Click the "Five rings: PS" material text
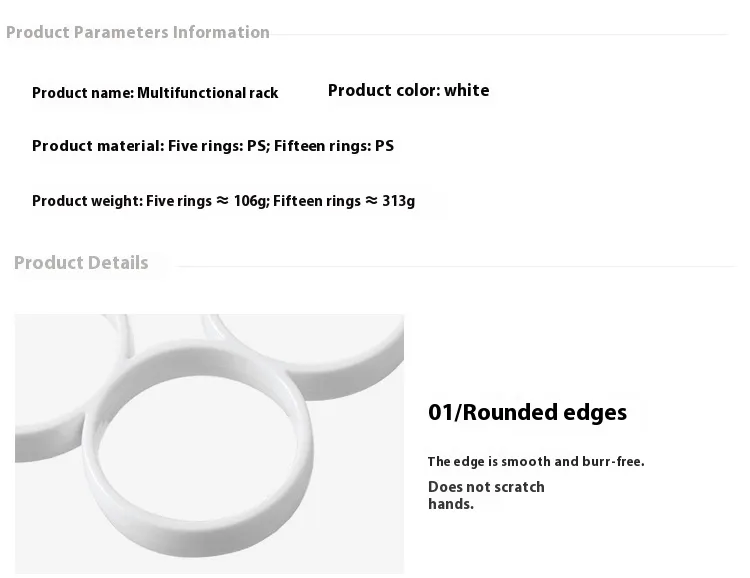Screen dimensions: 750x578 pyautogui.click(x=218, y=146)
